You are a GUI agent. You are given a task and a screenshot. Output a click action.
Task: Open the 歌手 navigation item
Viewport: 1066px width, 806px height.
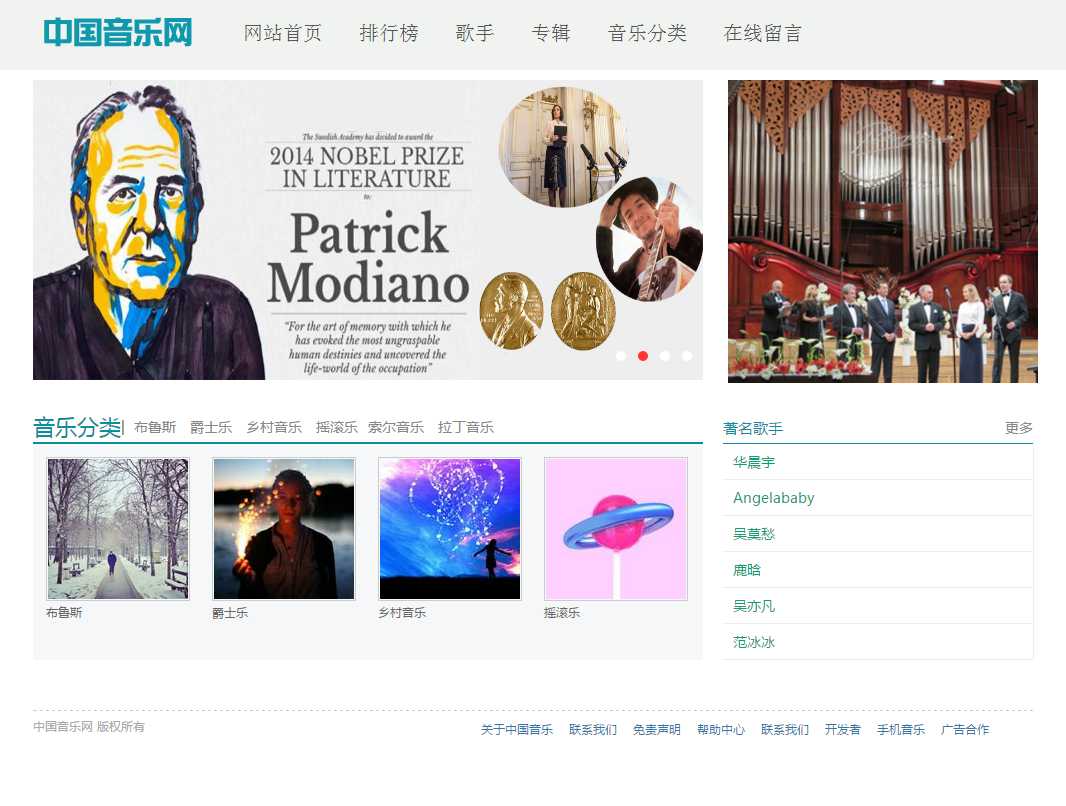point(475,33)
